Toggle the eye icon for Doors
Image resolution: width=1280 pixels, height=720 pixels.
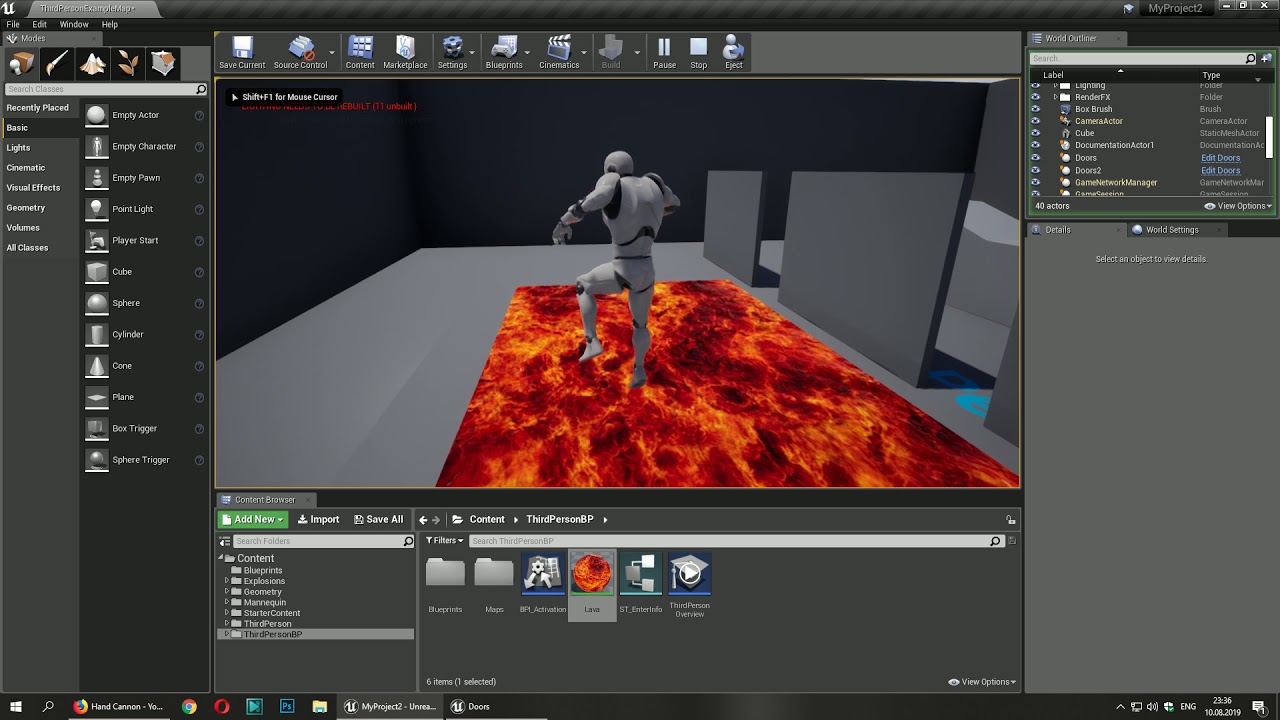[1035, 158]
